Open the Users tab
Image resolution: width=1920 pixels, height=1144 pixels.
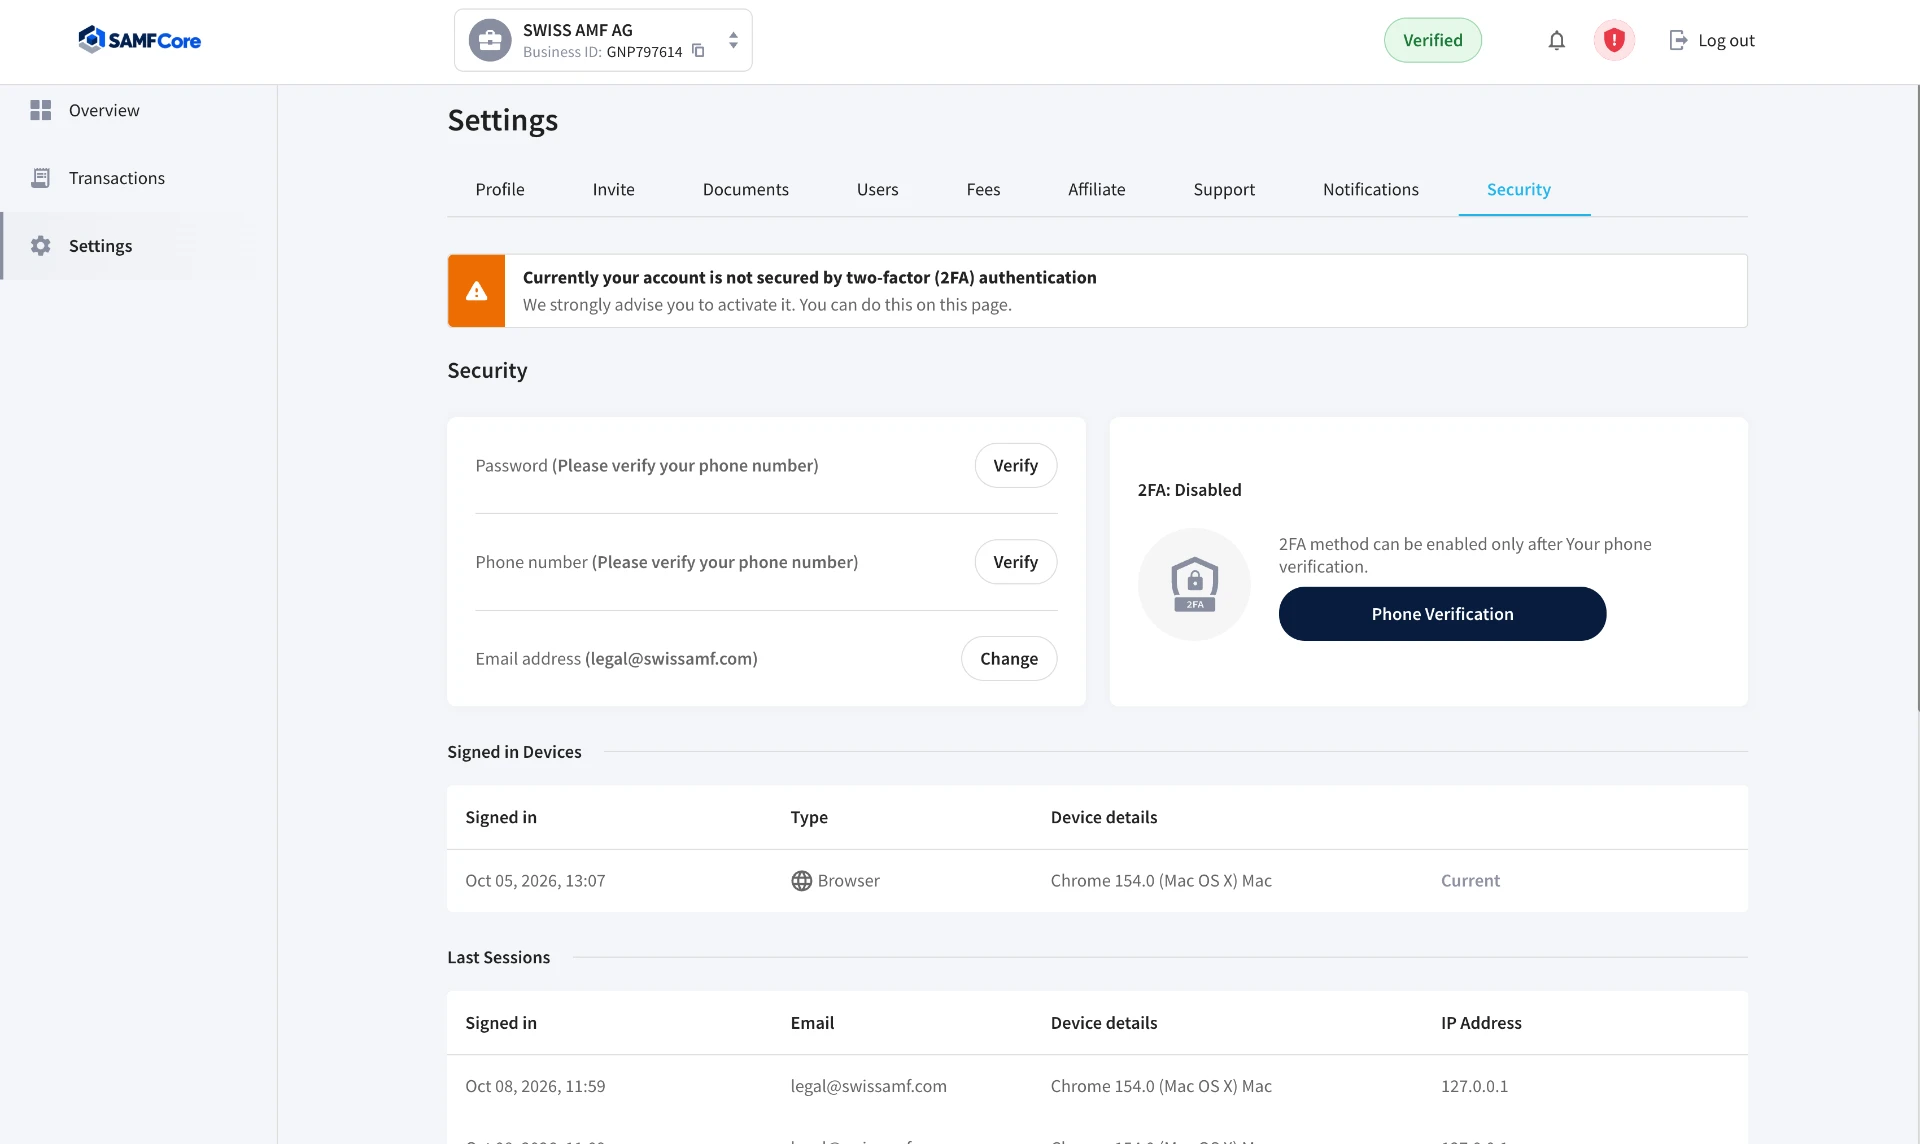[x=877, y=189]
